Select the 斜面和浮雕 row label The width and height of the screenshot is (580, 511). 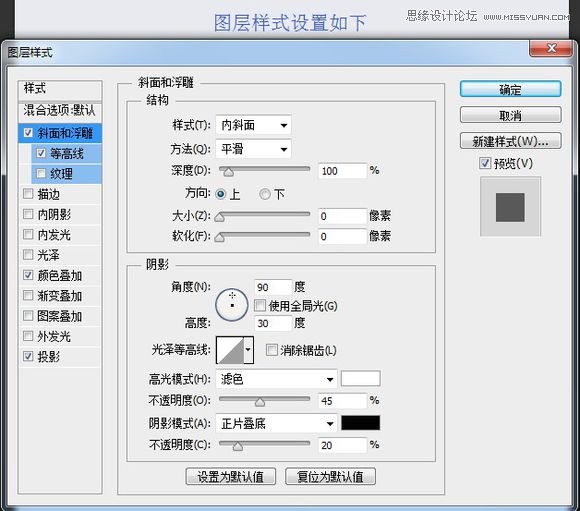point(65,133)
